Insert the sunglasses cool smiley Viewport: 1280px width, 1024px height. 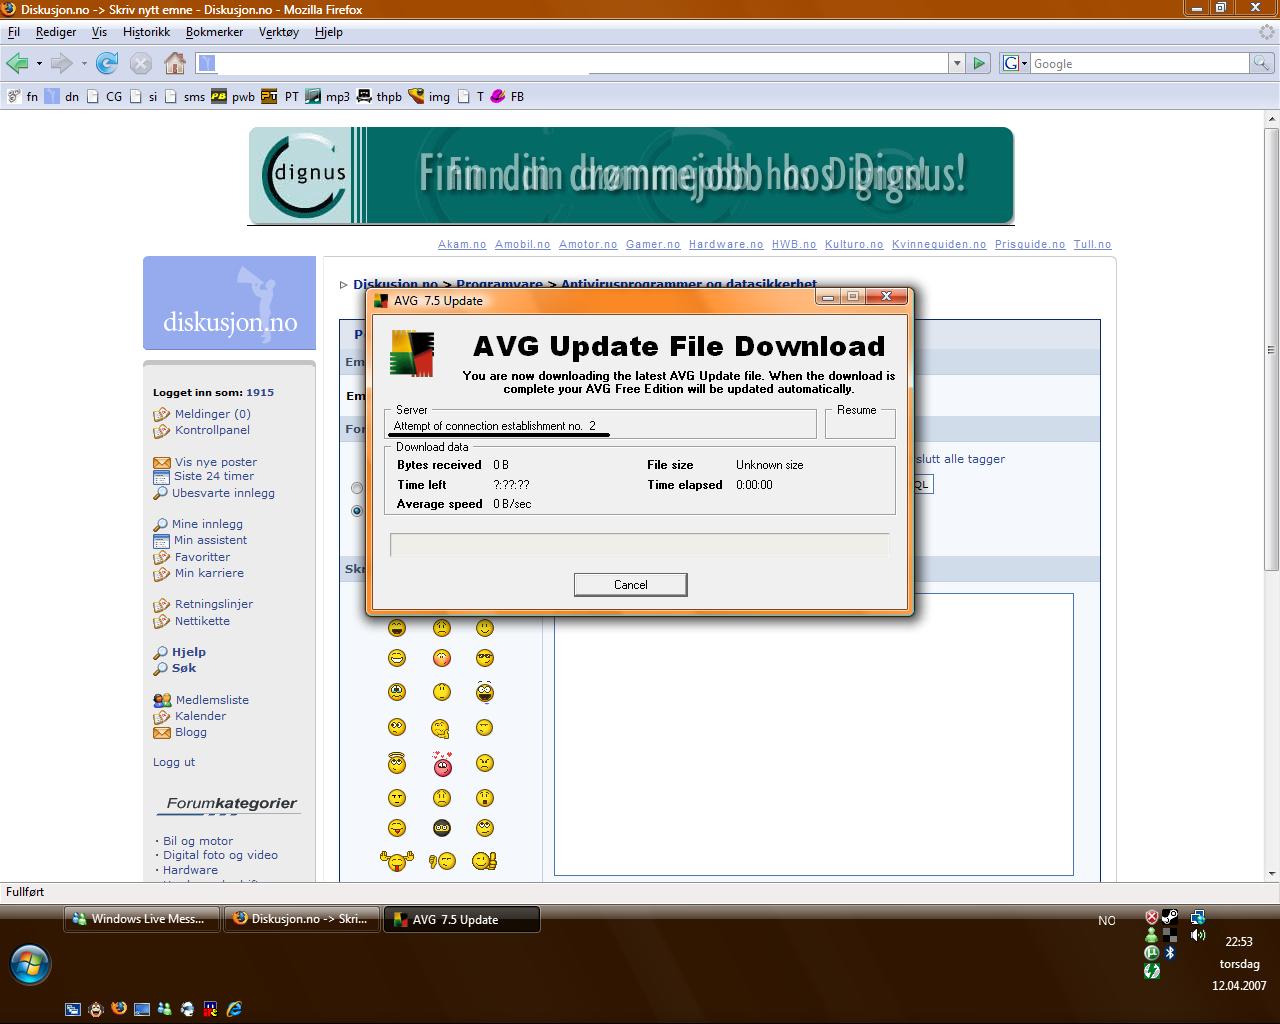tap(485, 658)
